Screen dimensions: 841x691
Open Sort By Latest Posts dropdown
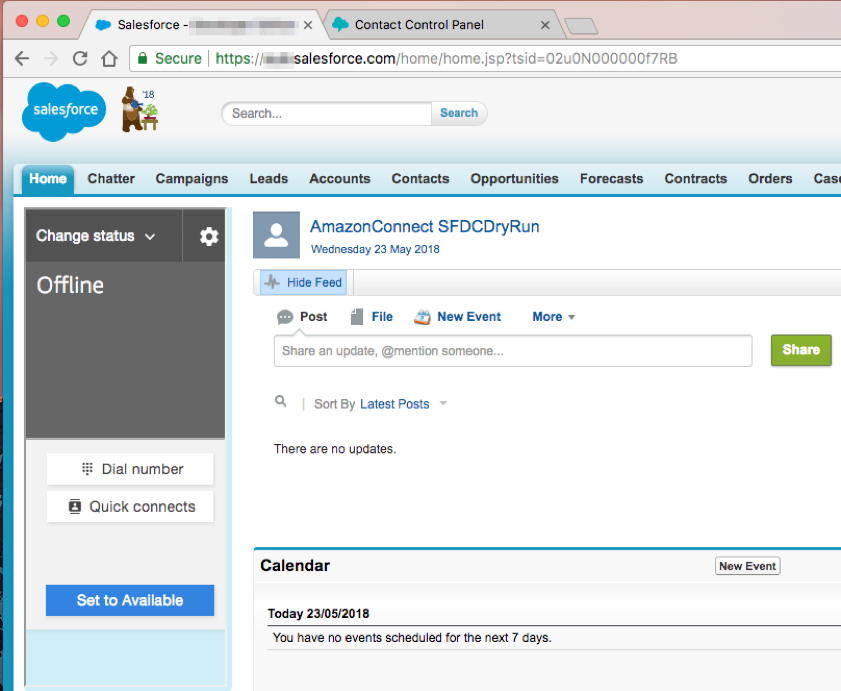click(x=403, y=404)
